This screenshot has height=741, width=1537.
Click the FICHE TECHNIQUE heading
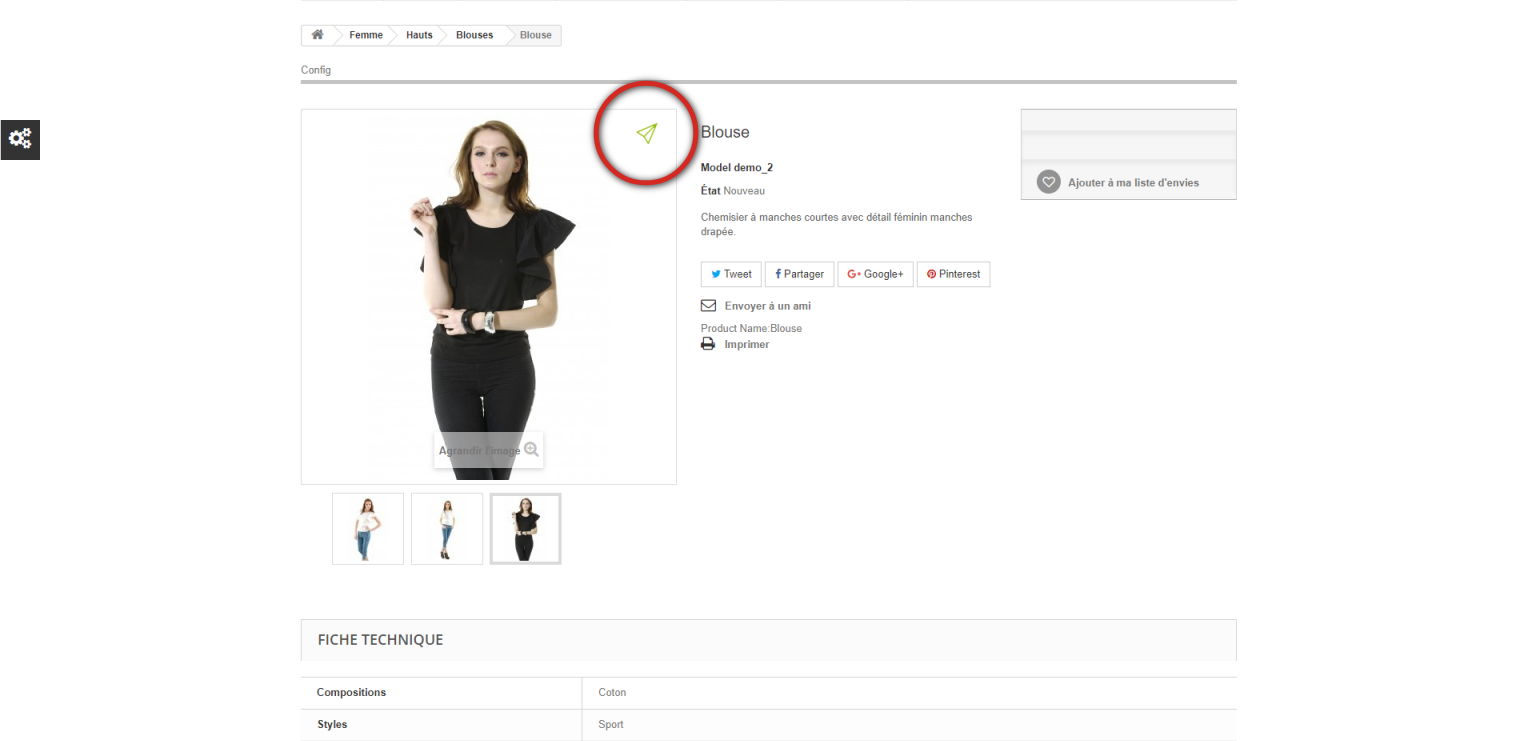pyautogui.click(x=380, y=640)
